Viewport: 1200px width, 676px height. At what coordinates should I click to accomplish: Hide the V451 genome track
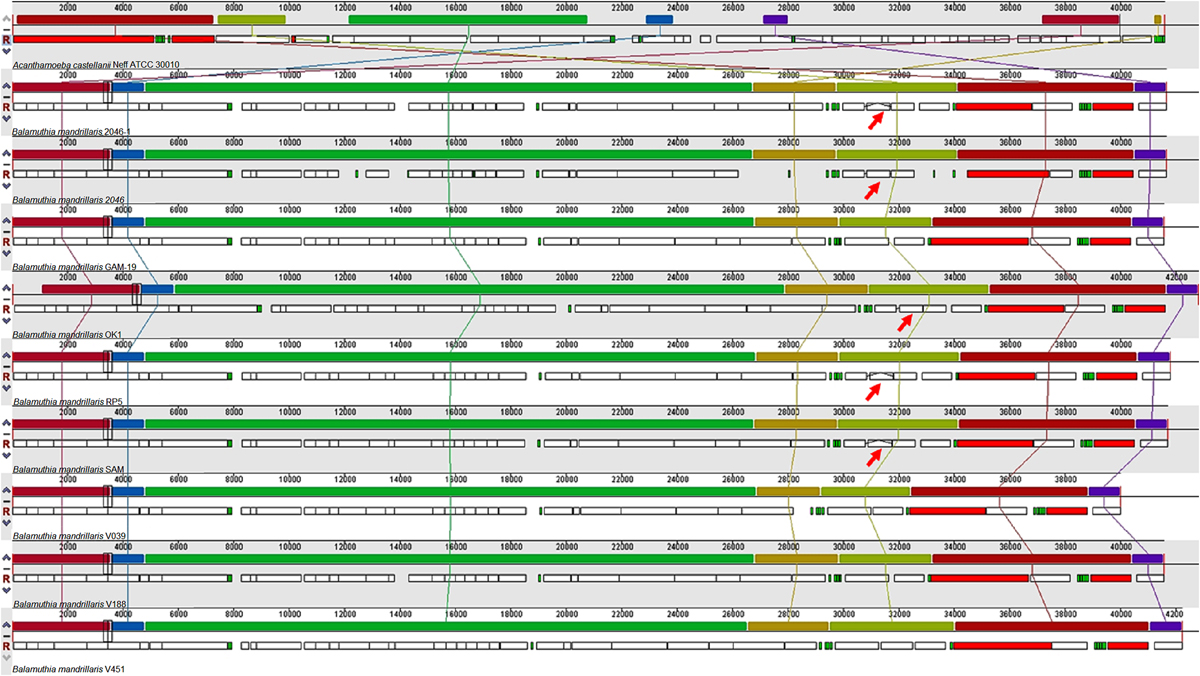pos(6,637)
